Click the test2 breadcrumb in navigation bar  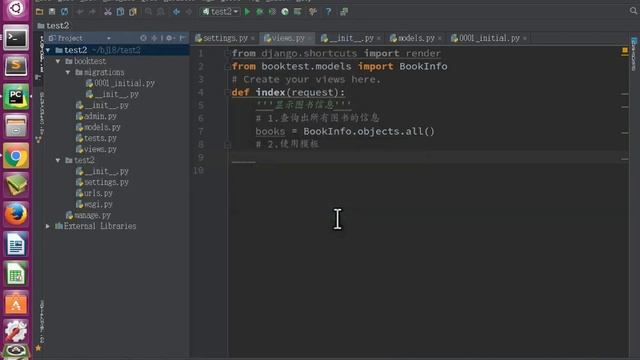coord(53,26)
